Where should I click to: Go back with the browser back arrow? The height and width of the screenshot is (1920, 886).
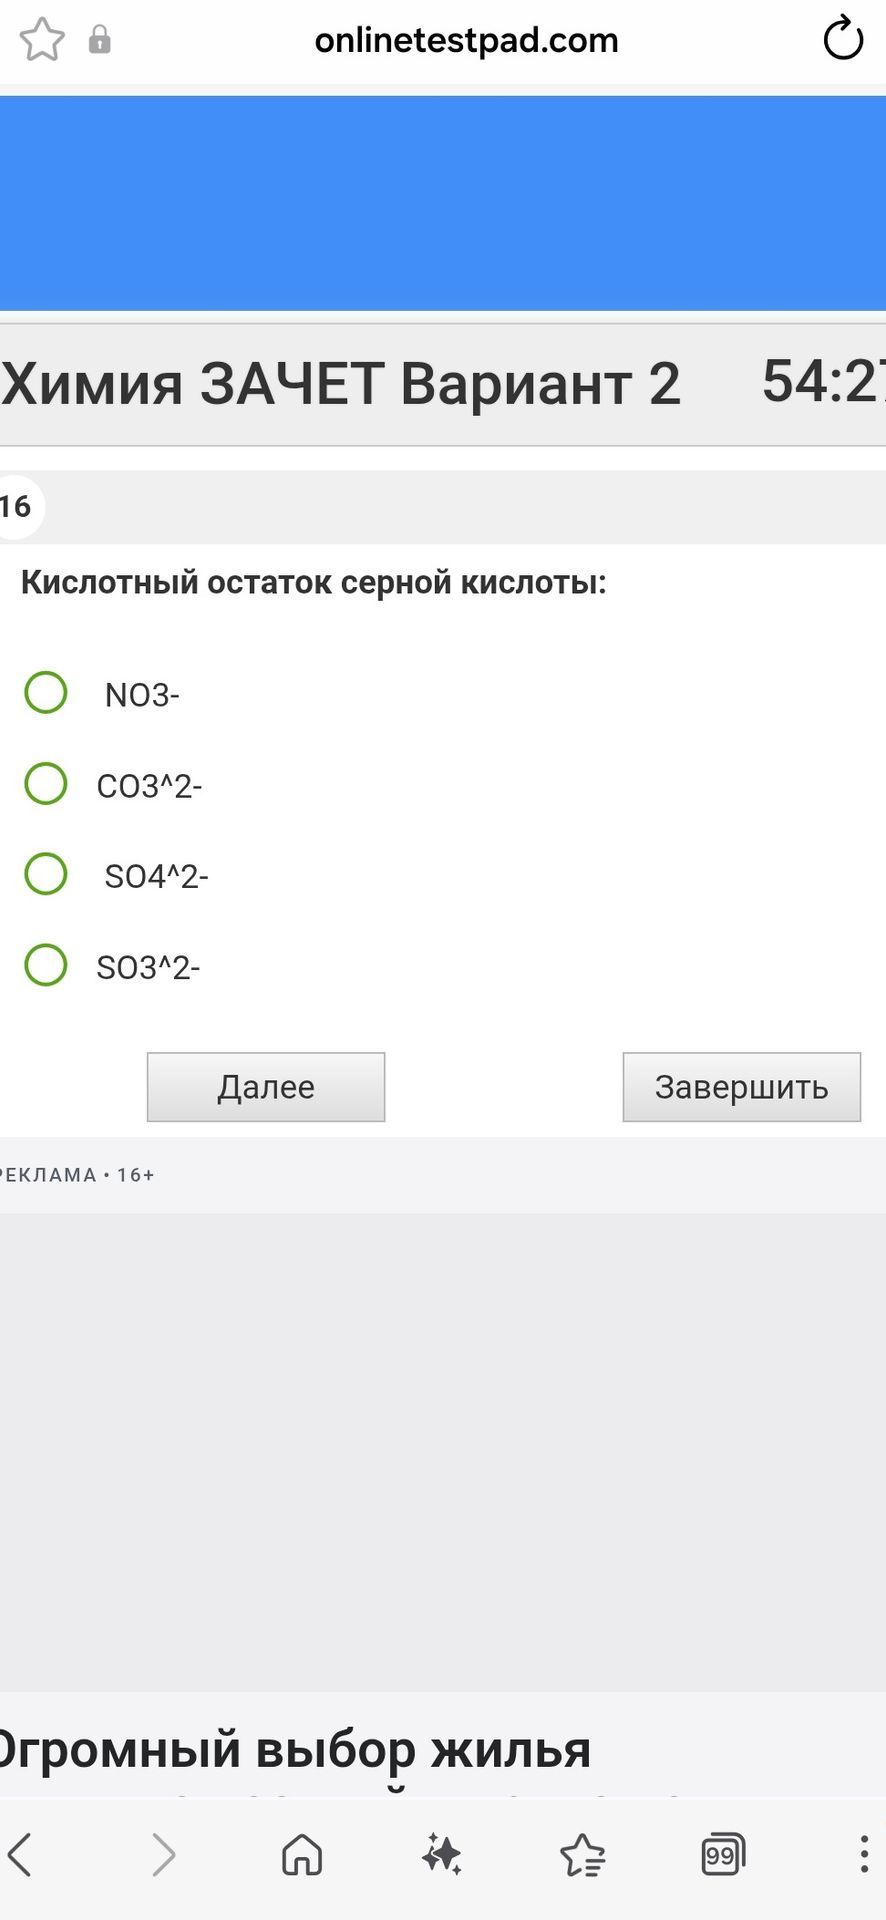21,1855
